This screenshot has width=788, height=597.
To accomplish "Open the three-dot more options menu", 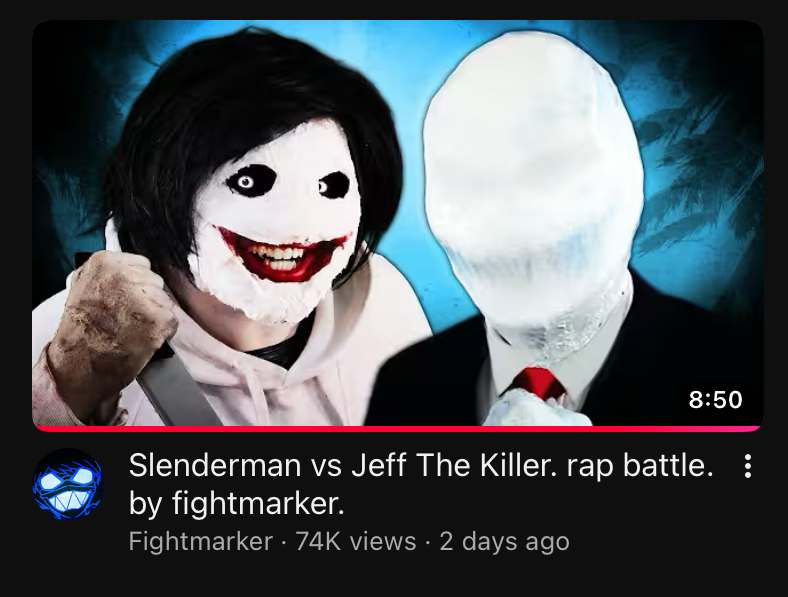I will [x=748, y=466].
